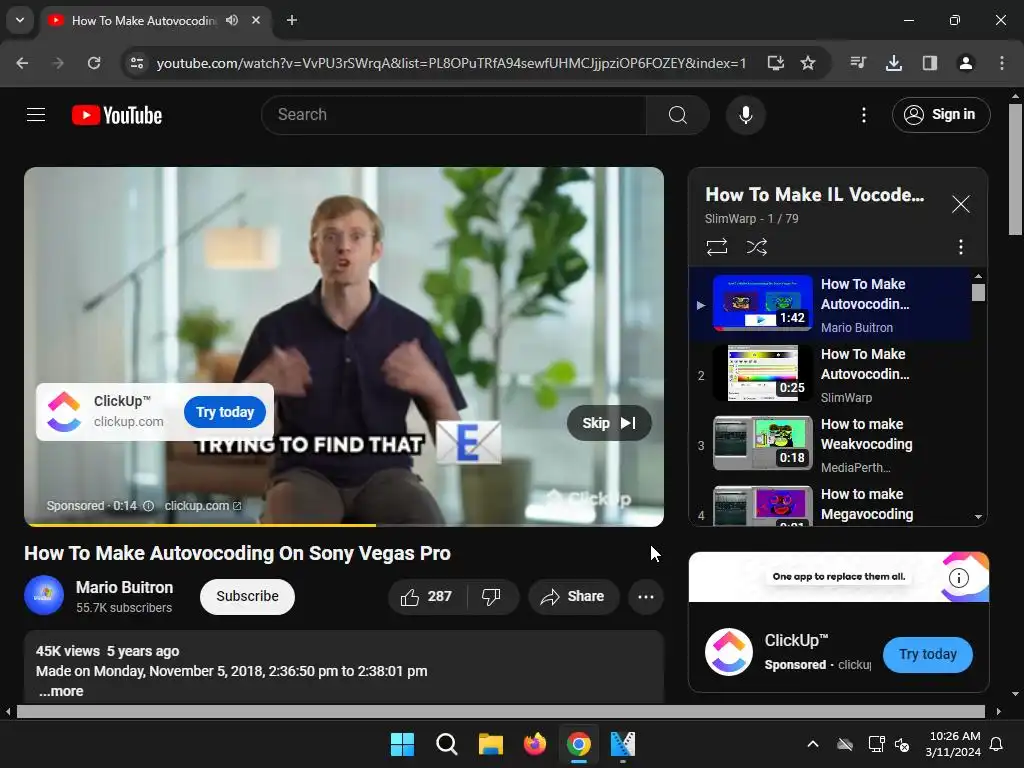Image resolution: width=1024 pixels, height=768 pixels.
Task: View site information icon in address bar
Action: pos(137,63)
